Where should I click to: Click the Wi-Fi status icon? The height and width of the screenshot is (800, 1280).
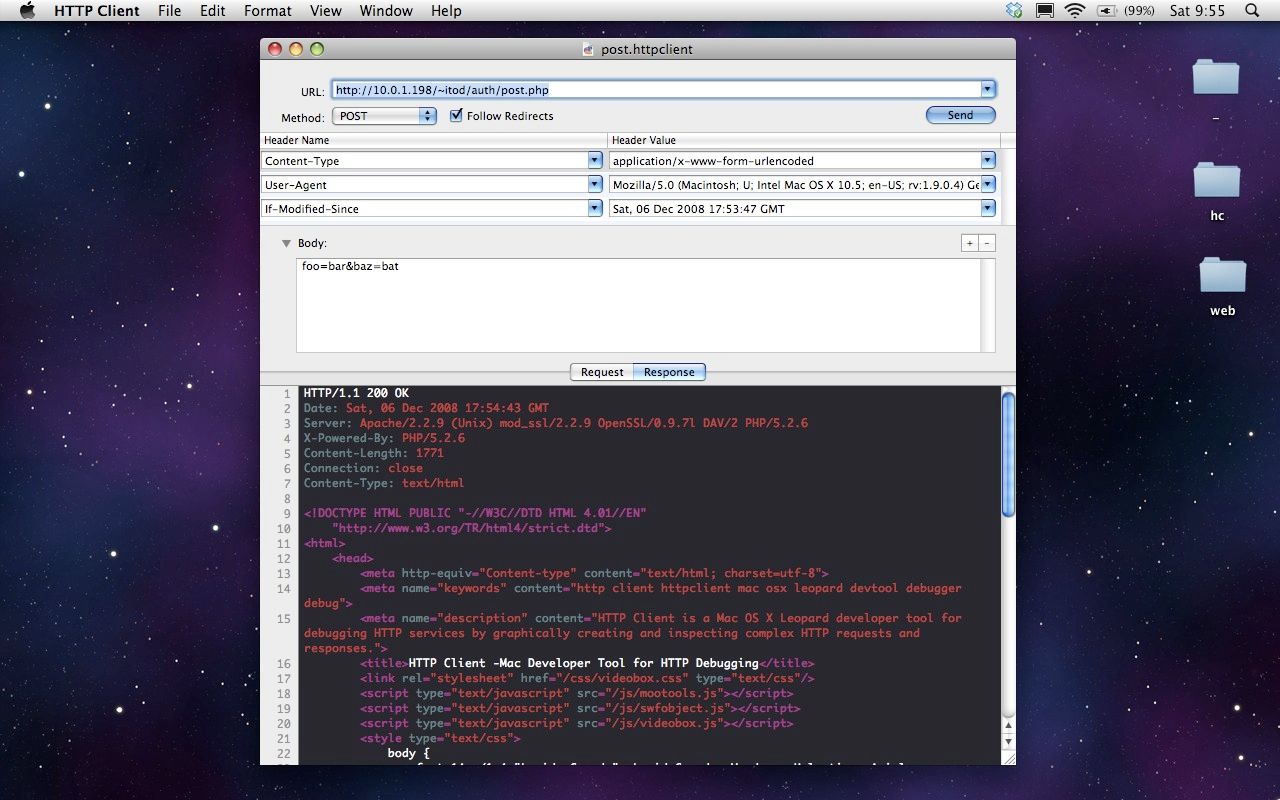pos(1073,10)
